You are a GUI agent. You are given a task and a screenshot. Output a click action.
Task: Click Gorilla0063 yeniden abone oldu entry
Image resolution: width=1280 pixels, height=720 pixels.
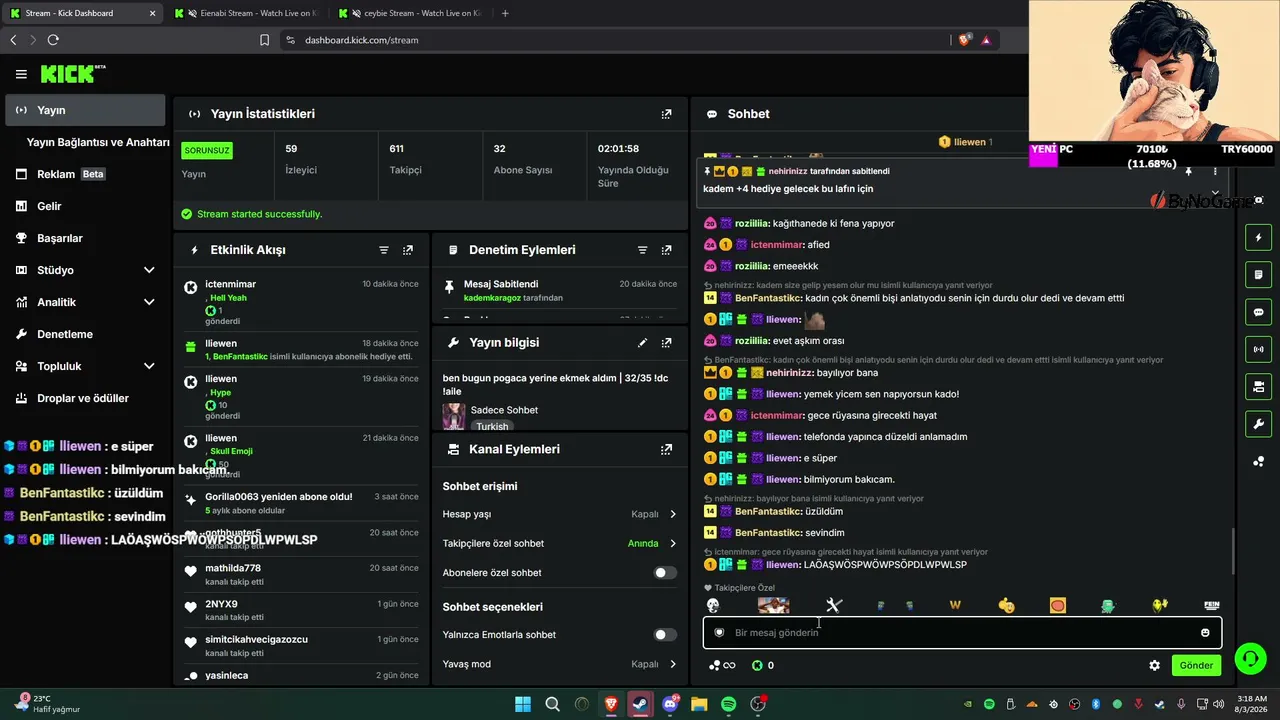(302, 503)
